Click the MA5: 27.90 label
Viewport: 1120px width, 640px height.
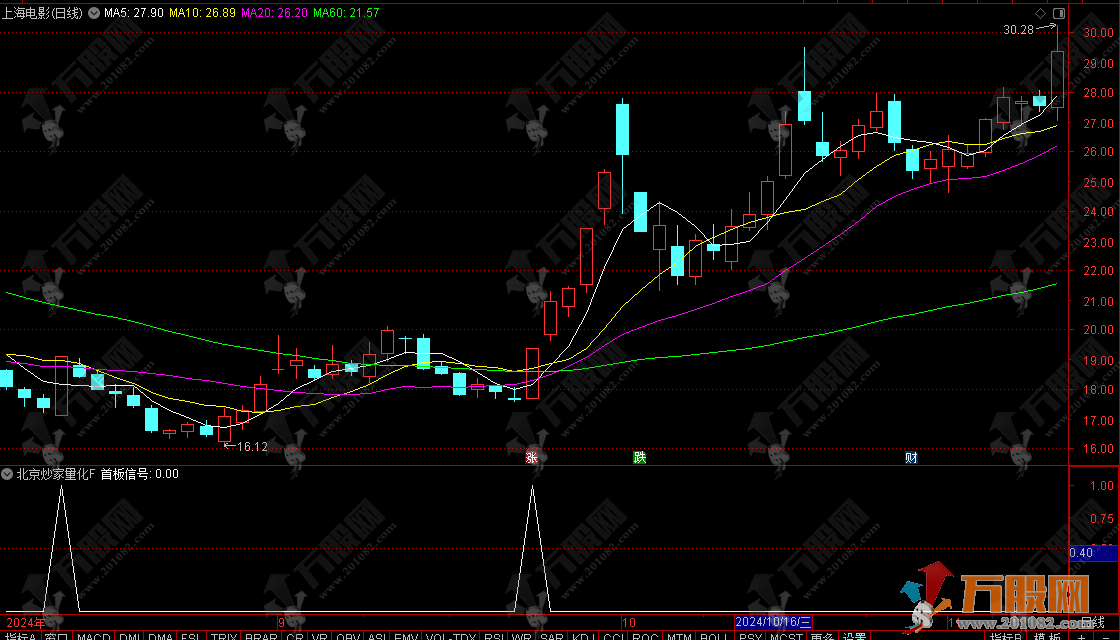[x=134, y=13]
